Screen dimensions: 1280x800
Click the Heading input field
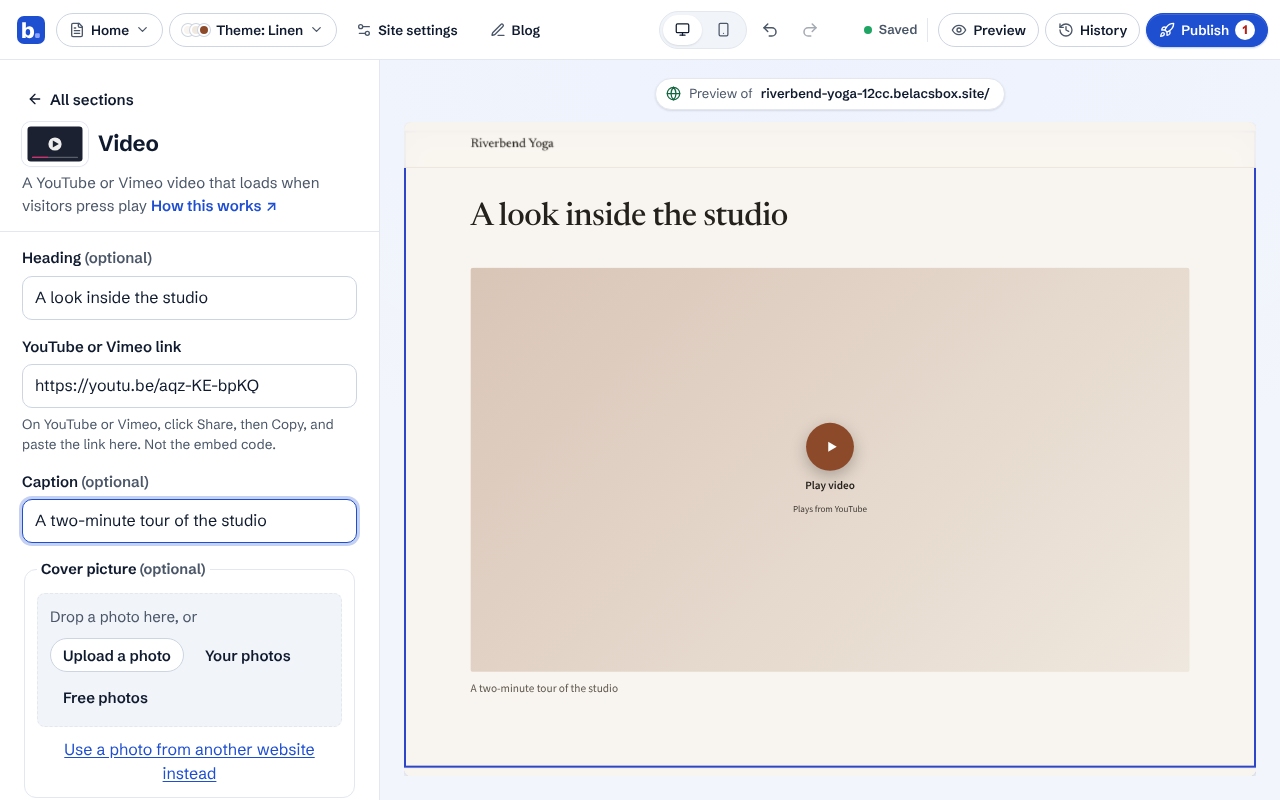[189, 298]
